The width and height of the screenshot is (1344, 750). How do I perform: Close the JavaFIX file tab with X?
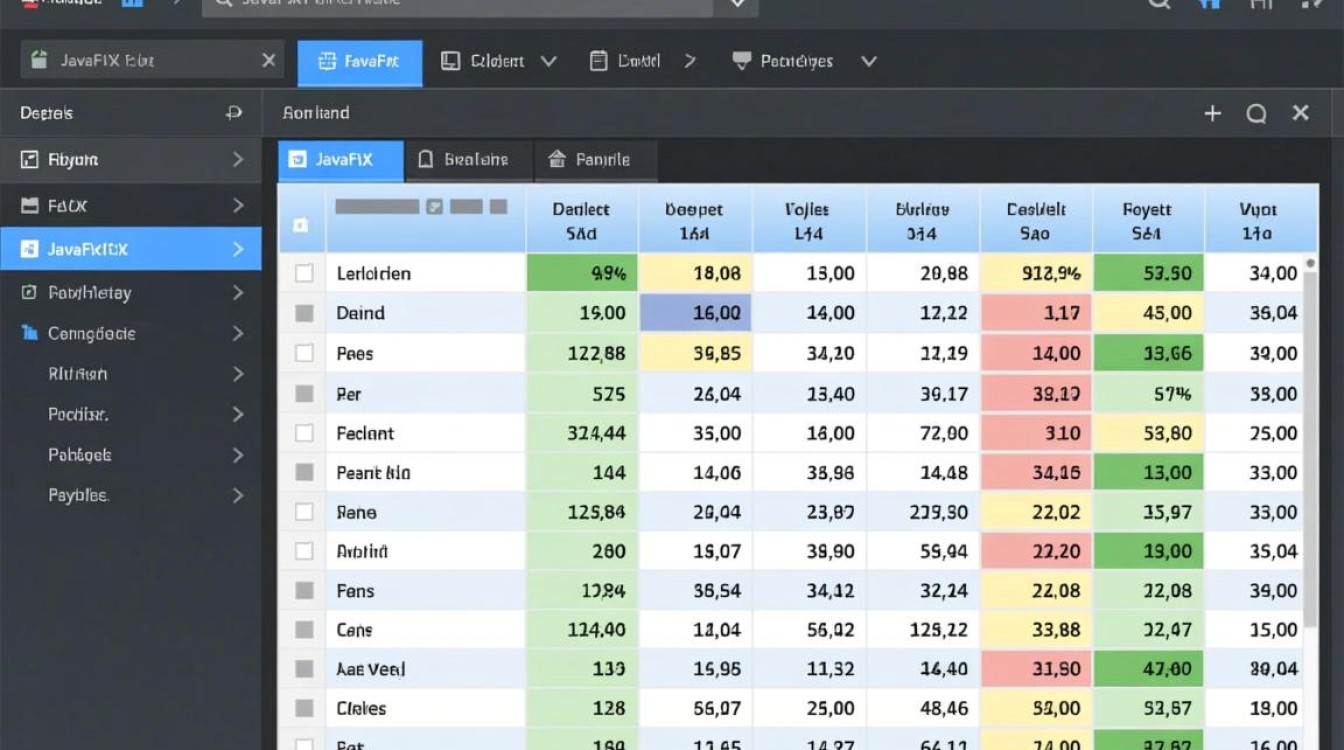[x=268, y=61]
